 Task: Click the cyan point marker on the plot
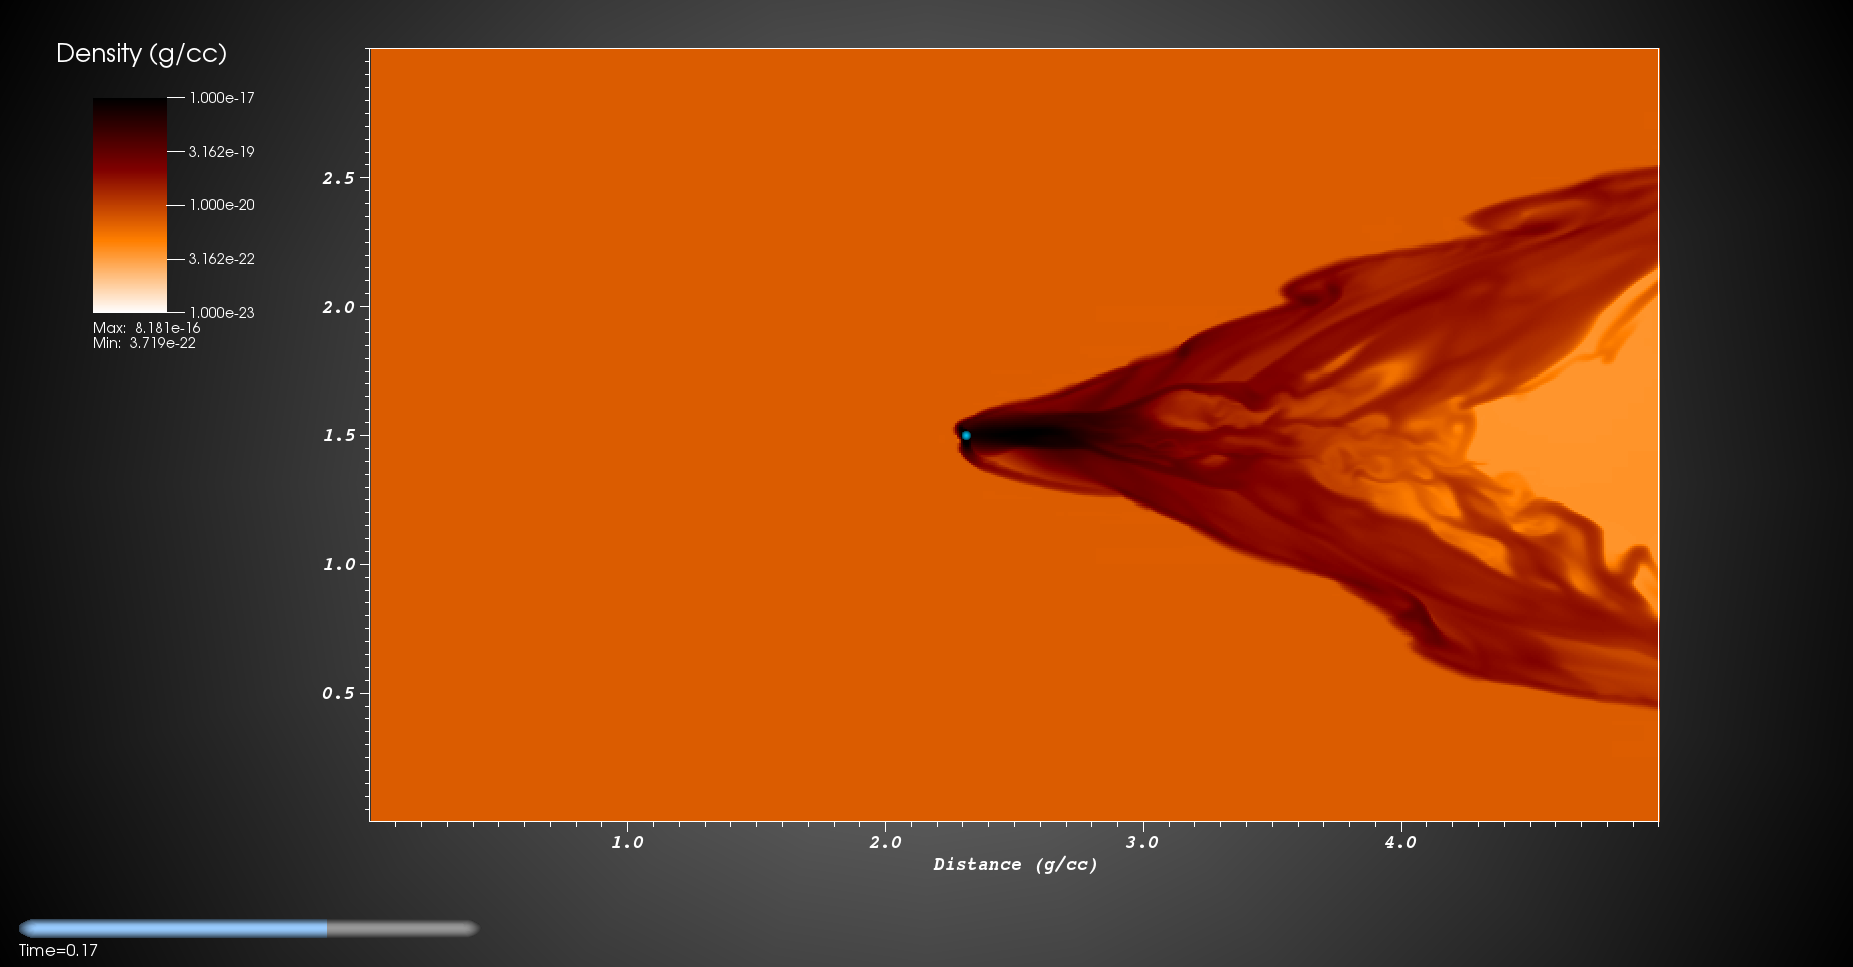point(966,435)
